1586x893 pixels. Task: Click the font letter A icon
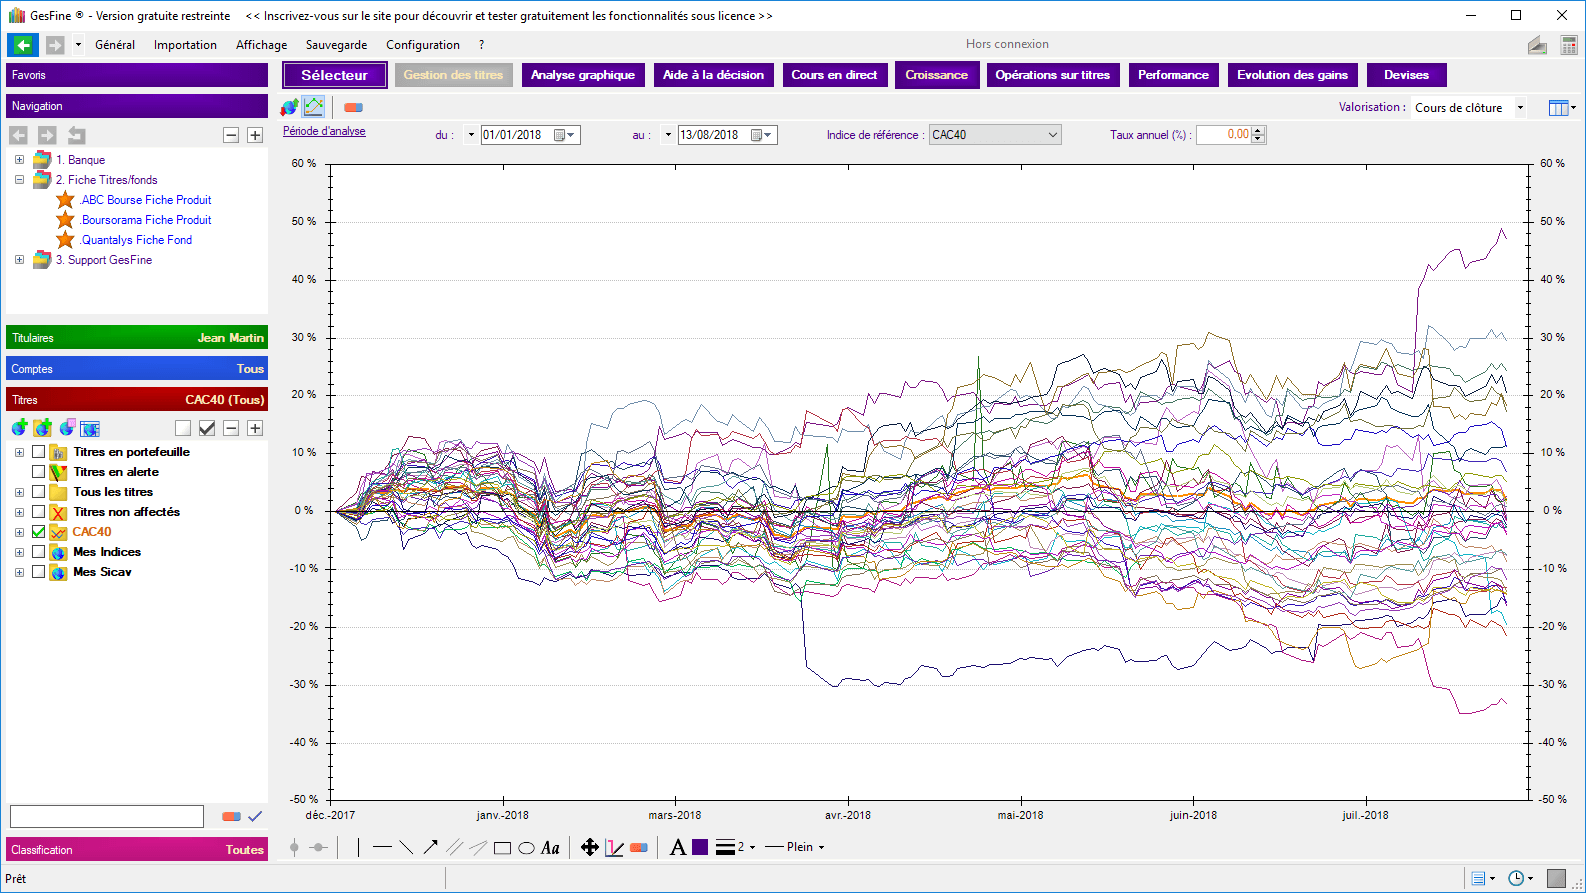678,847
